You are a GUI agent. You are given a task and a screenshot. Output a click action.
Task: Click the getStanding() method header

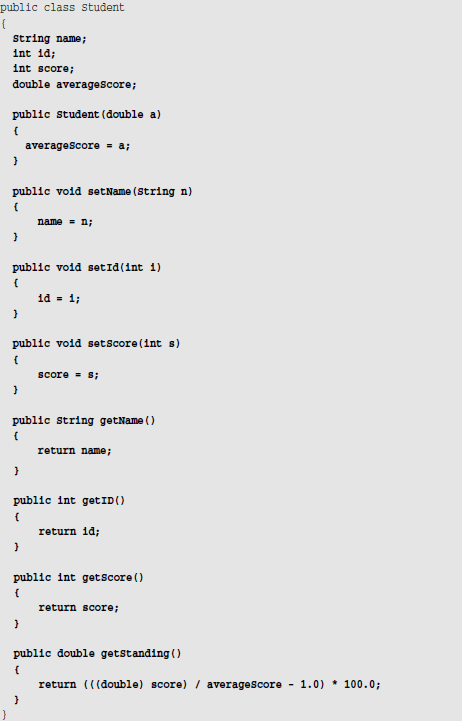click(97, 654)
